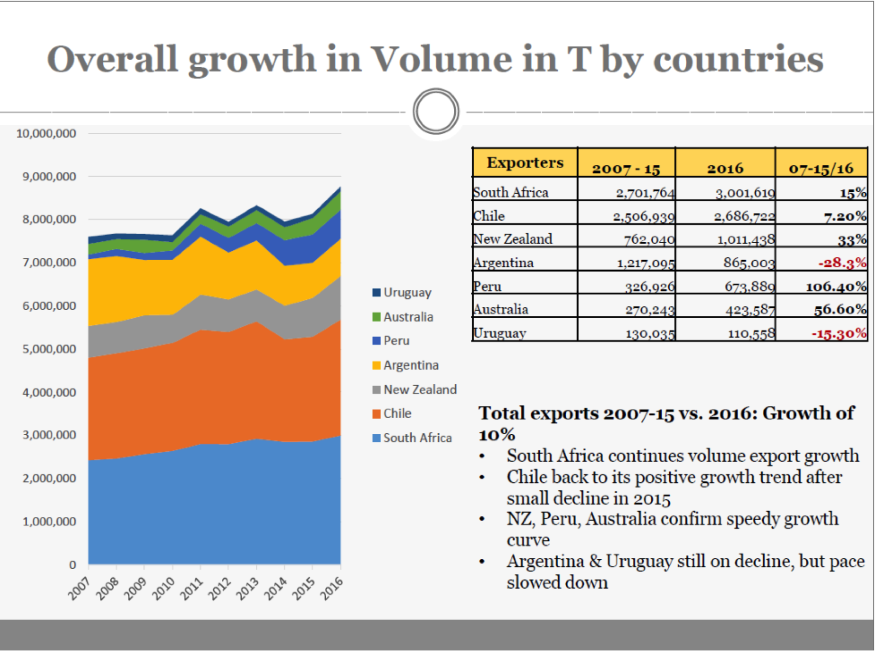The height and width of the screenshot is (651, 875).
Task: Click the '2016' x-axis label on the chart
Action: (x=331, y=589)
